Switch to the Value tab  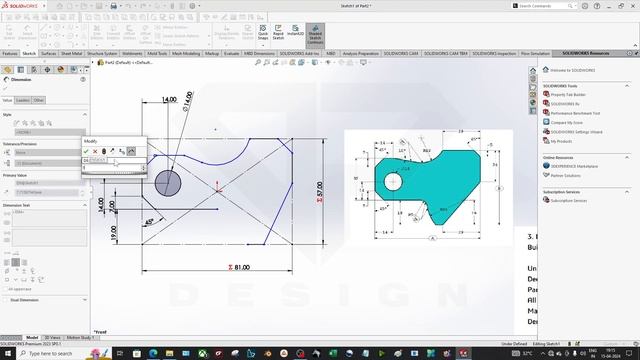click(7, 100)
